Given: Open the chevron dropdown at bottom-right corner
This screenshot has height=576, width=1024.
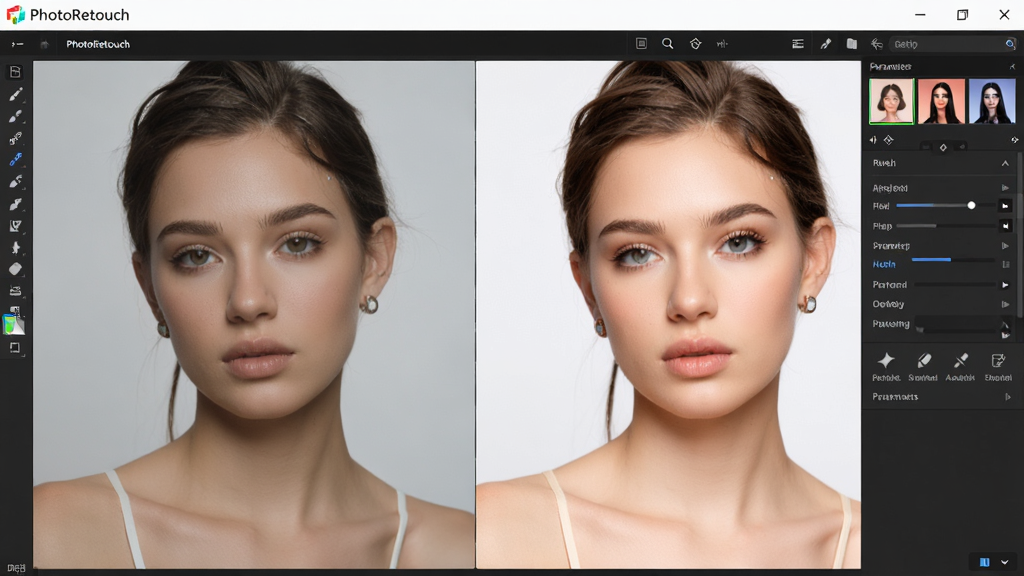Looking at the screenshot, I should (1004, 562).
